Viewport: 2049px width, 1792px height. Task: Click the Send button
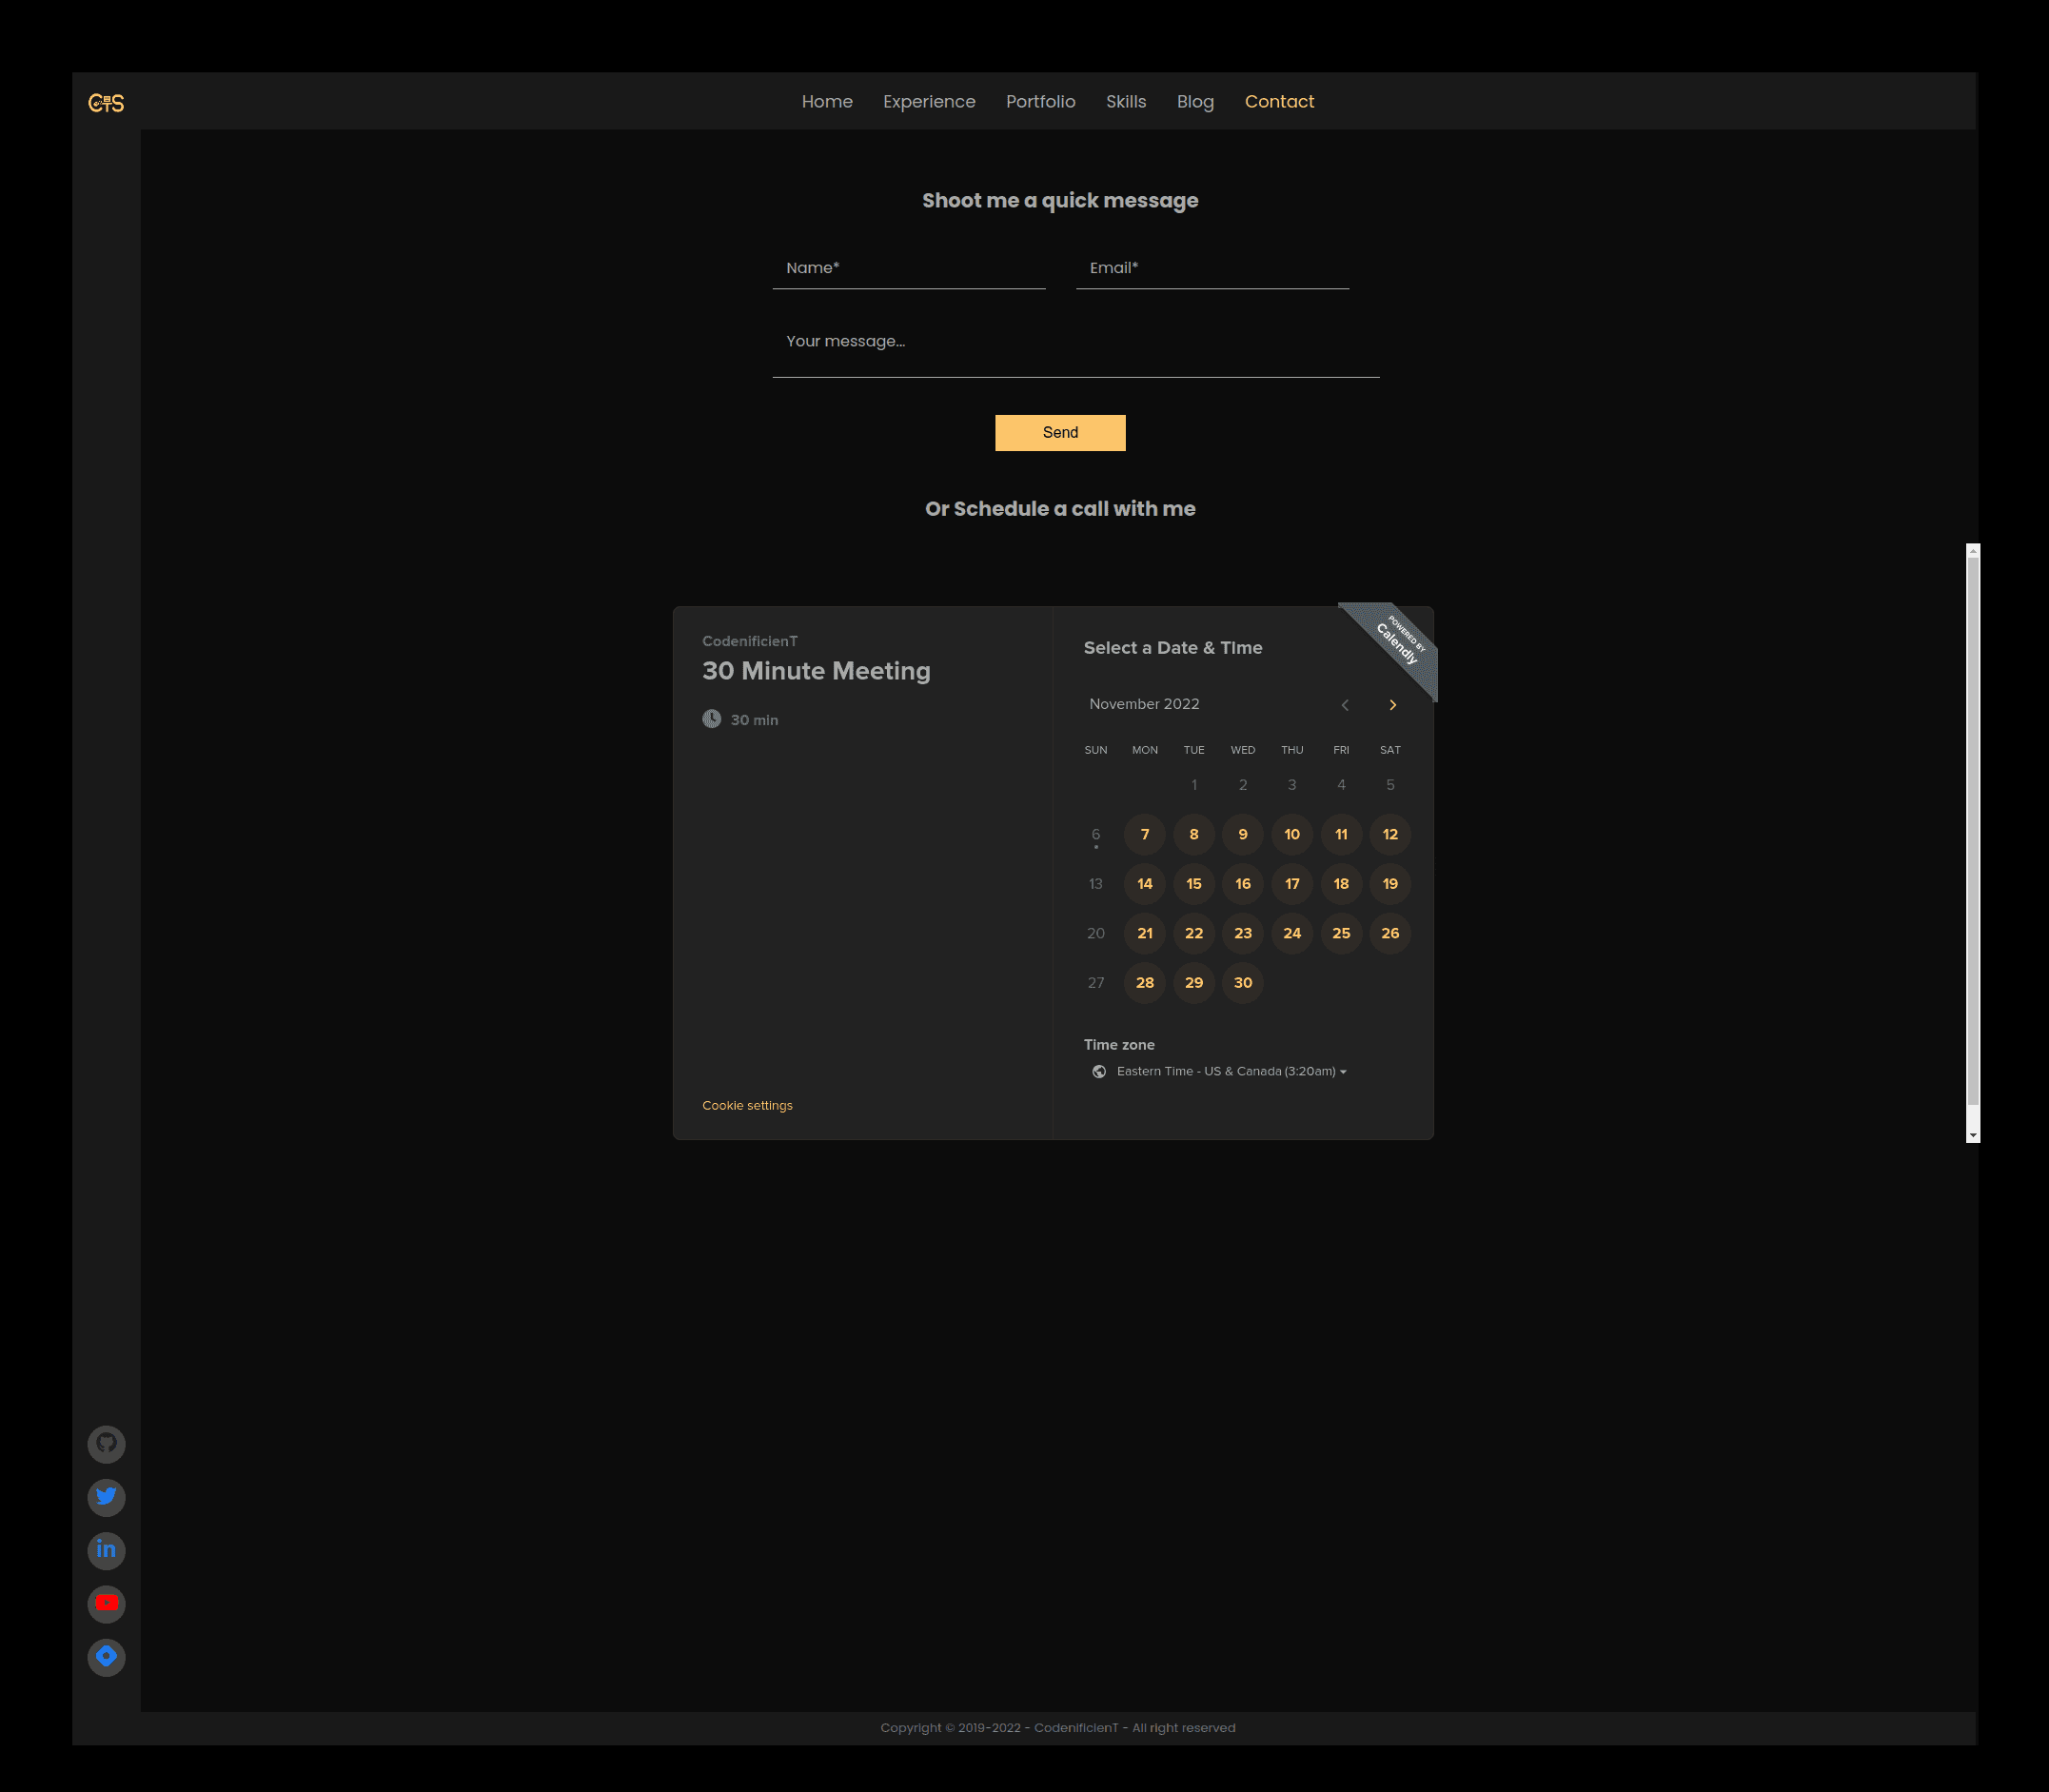click(1059, 432)
